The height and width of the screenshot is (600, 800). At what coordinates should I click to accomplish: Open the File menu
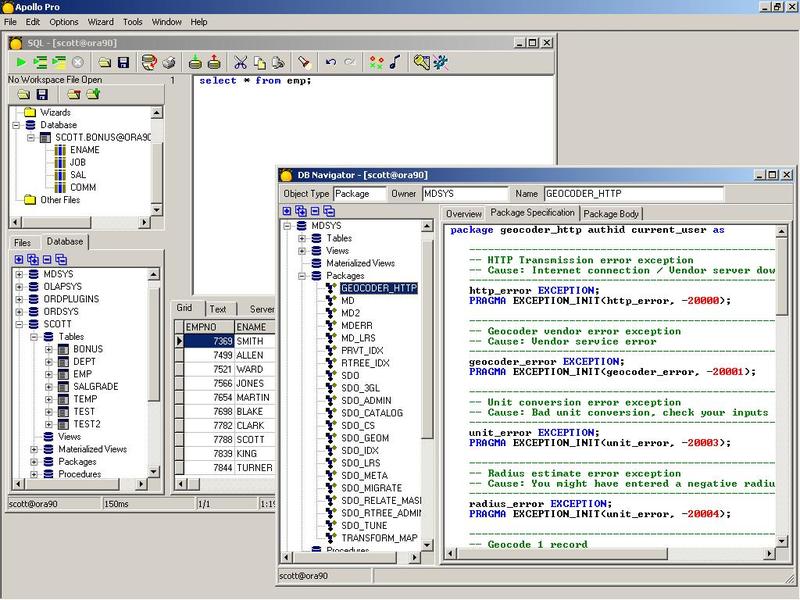(10, 22)
